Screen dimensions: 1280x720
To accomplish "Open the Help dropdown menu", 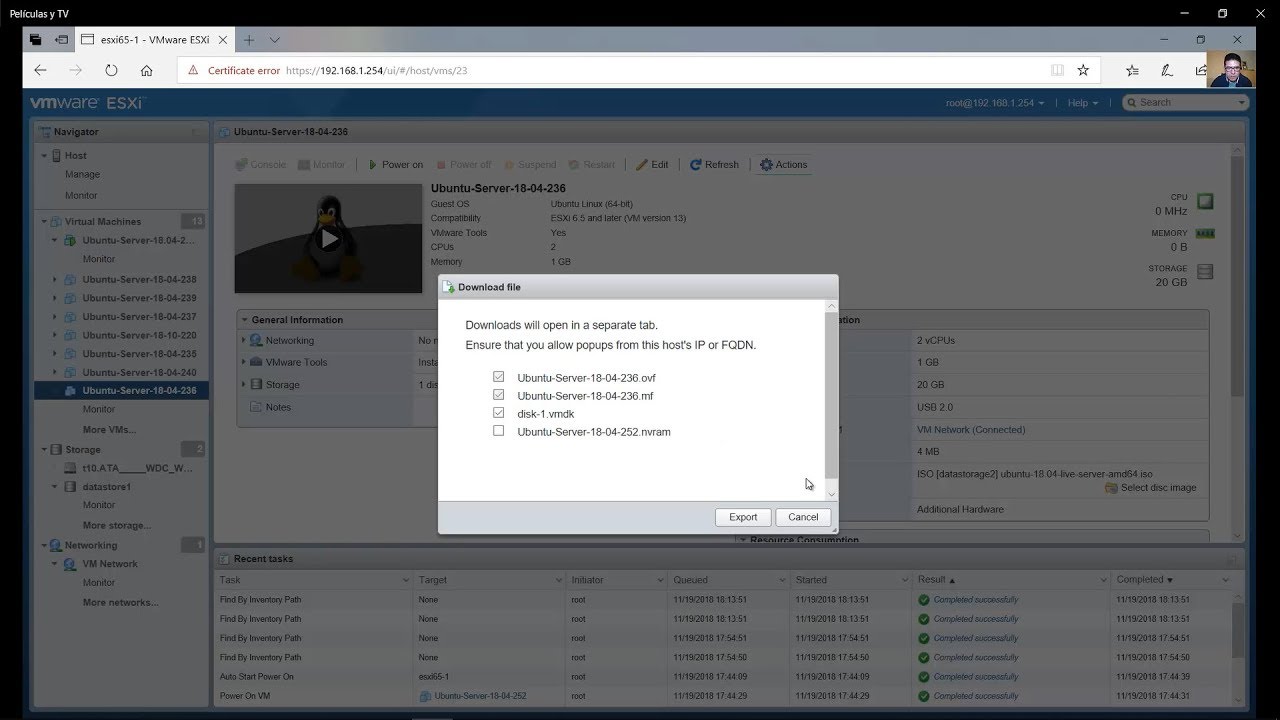I will tap(1082, 103).
